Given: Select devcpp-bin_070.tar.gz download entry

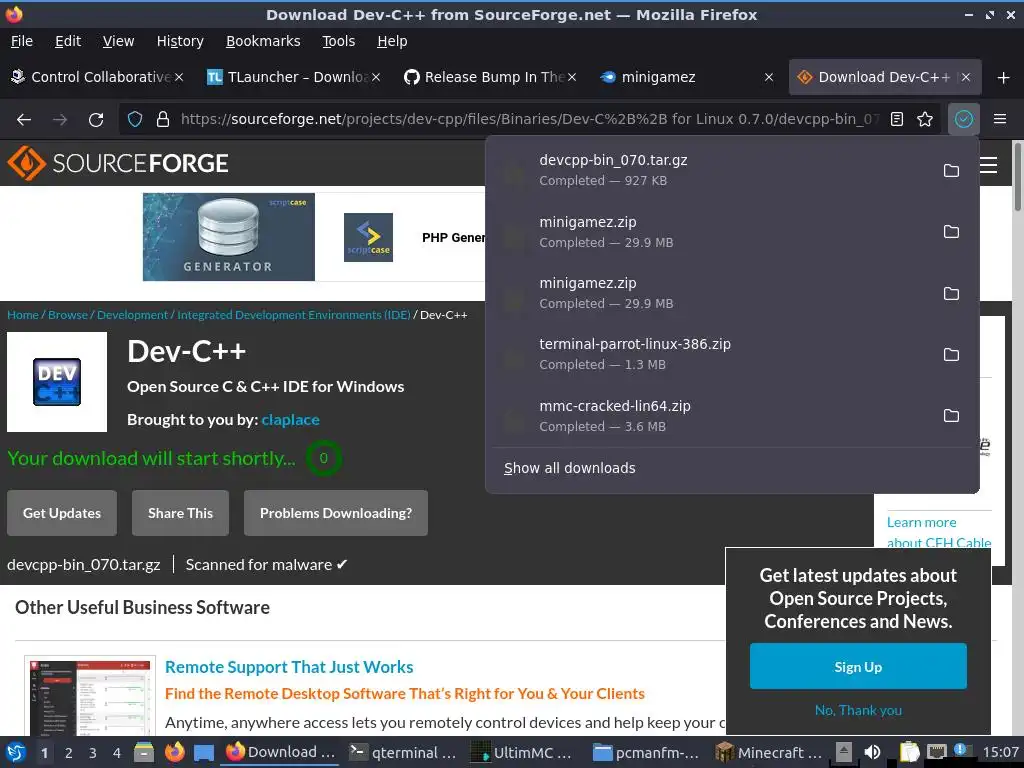Looking at the screenshot, I should pyautogui.click(x=712, y=170).
